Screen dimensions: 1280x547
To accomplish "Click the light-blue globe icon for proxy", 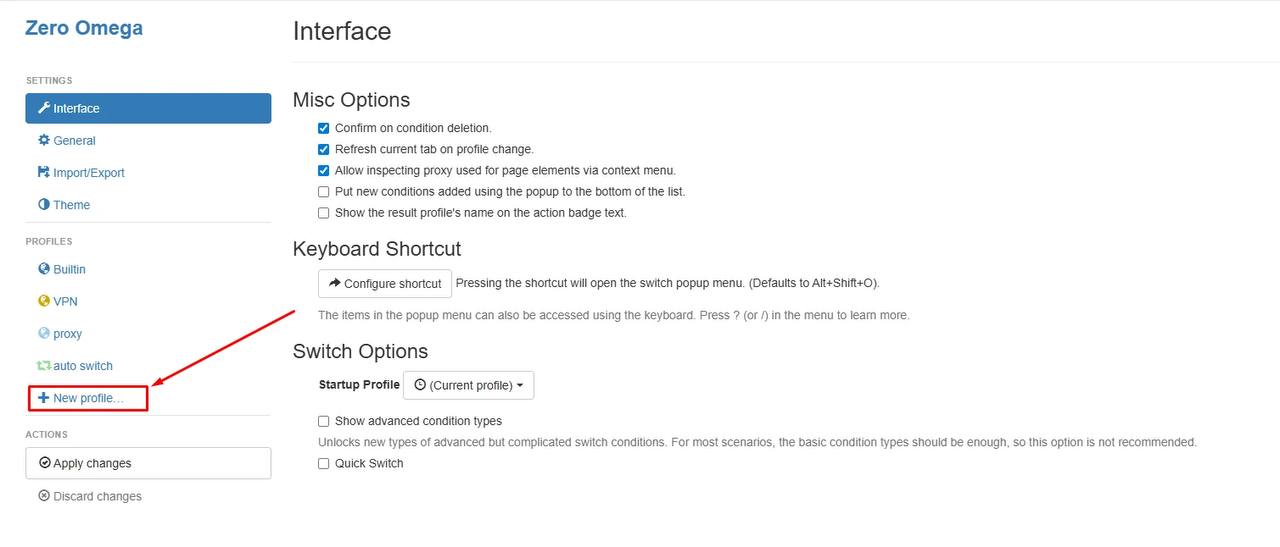I will [43, 333].
